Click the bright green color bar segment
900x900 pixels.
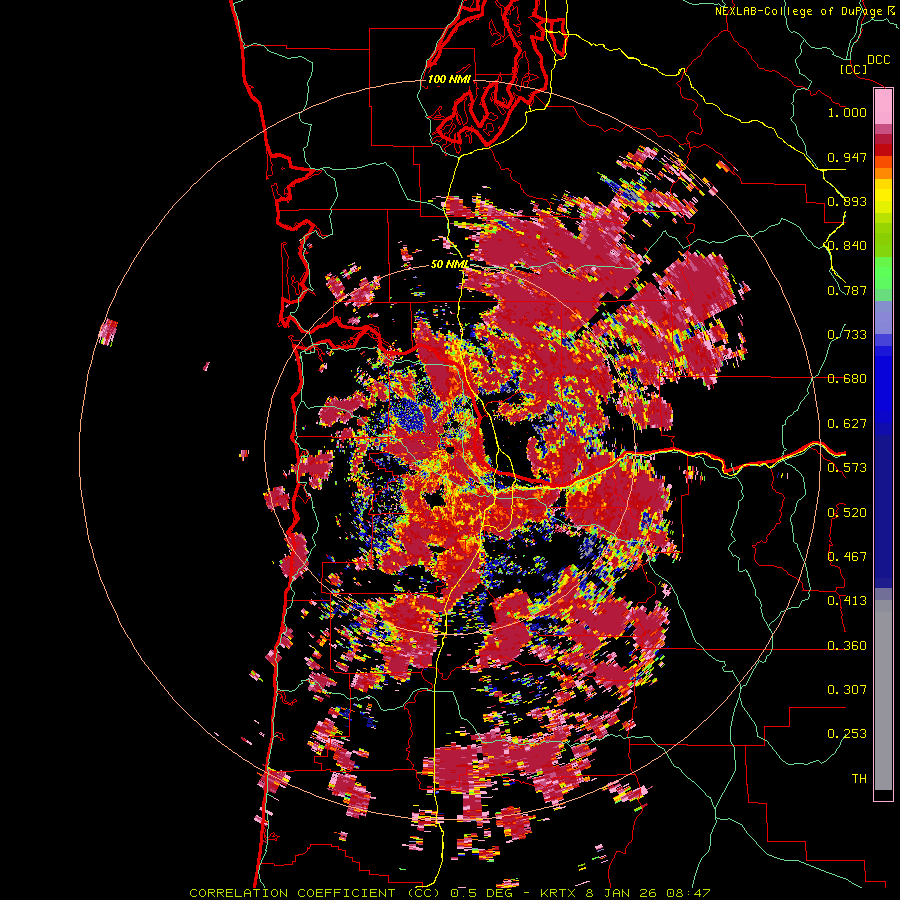click(883, 273)
